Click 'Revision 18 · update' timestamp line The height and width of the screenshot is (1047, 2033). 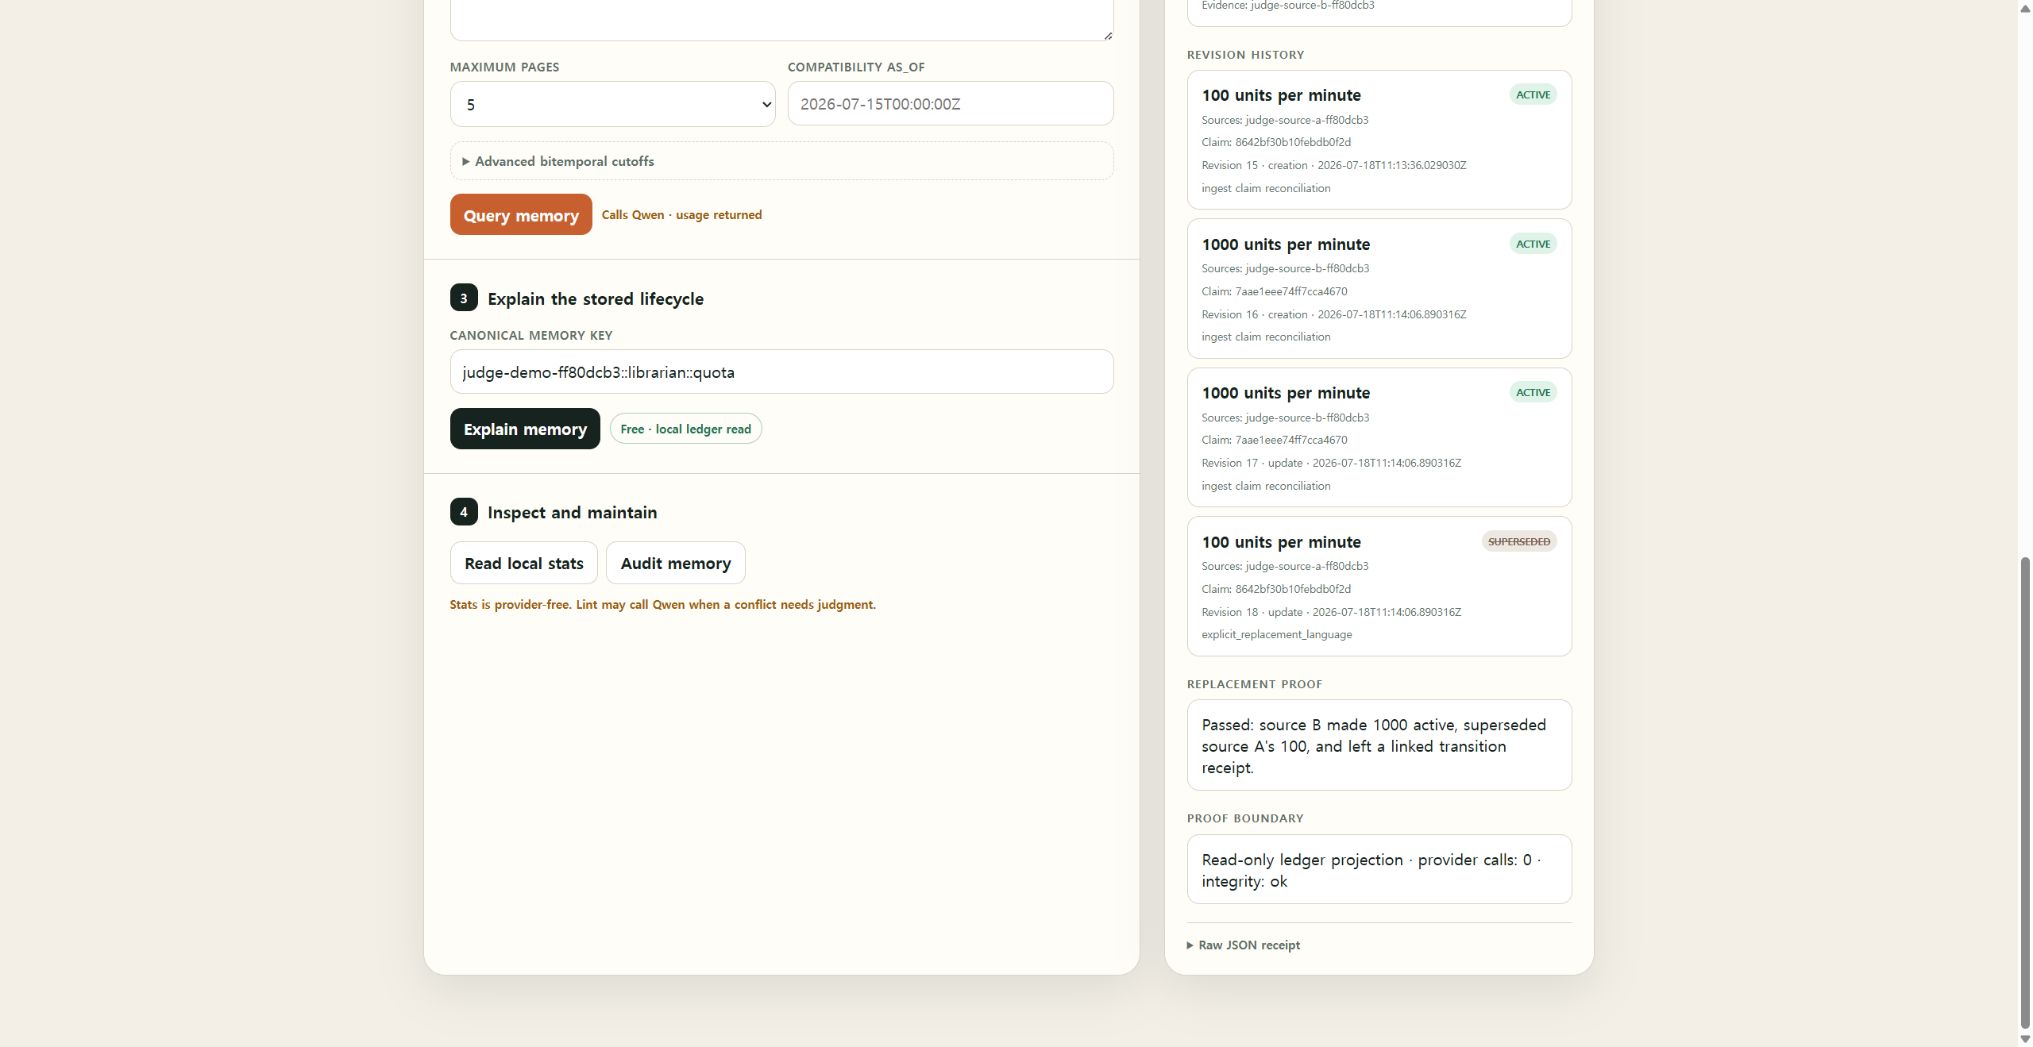[1331, 612]
